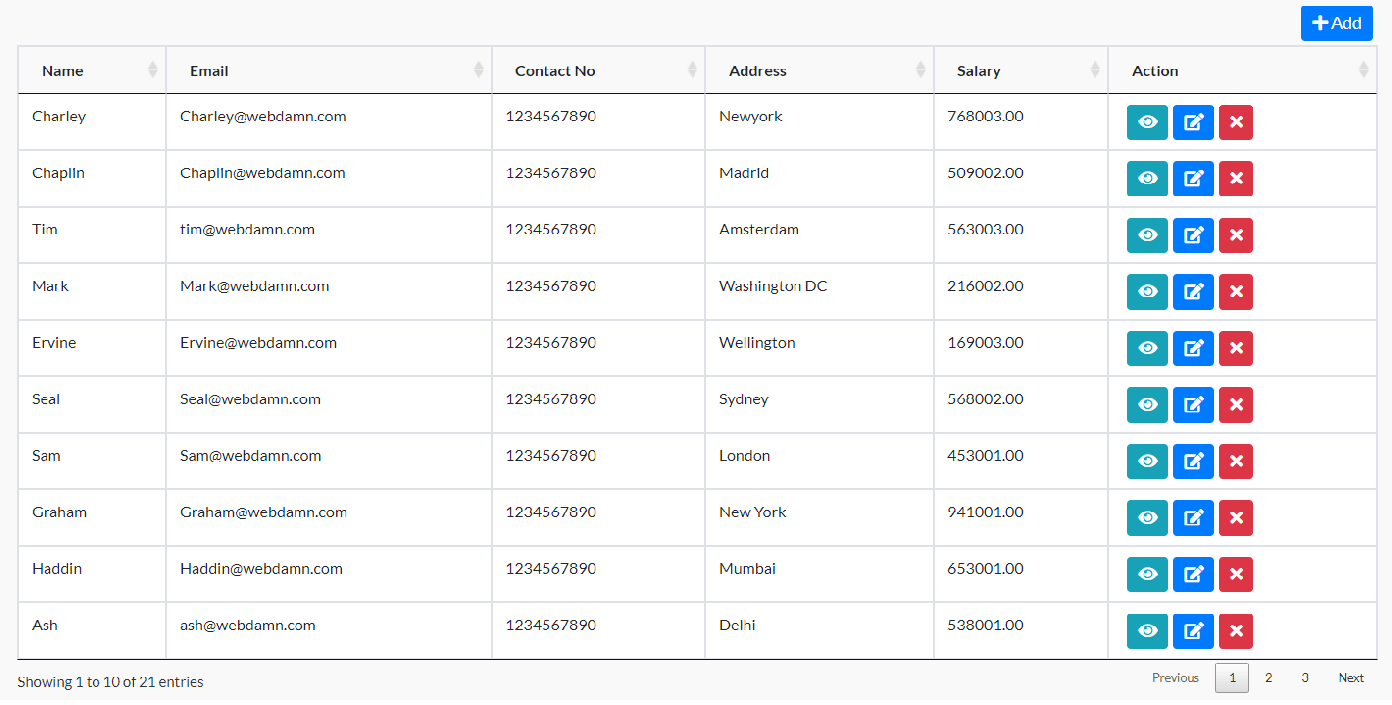View Ervine's employee details
Viewport: 1392px width, 705px height.
tap(1146, 348)
